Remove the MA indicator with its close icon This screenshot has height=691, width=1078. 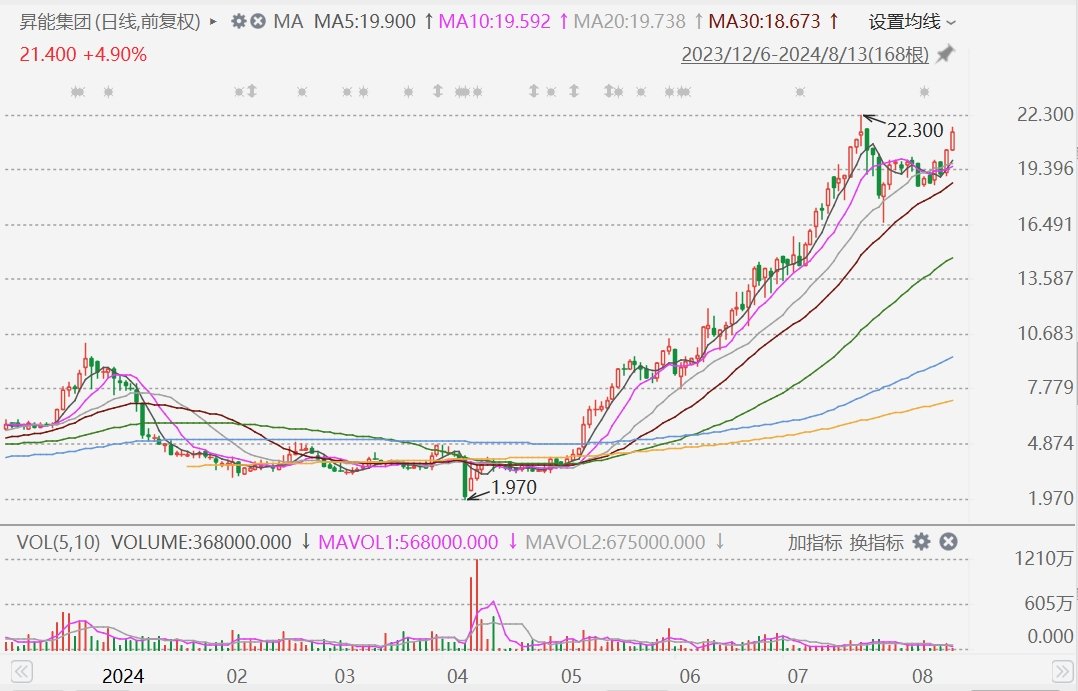(258, 21)
